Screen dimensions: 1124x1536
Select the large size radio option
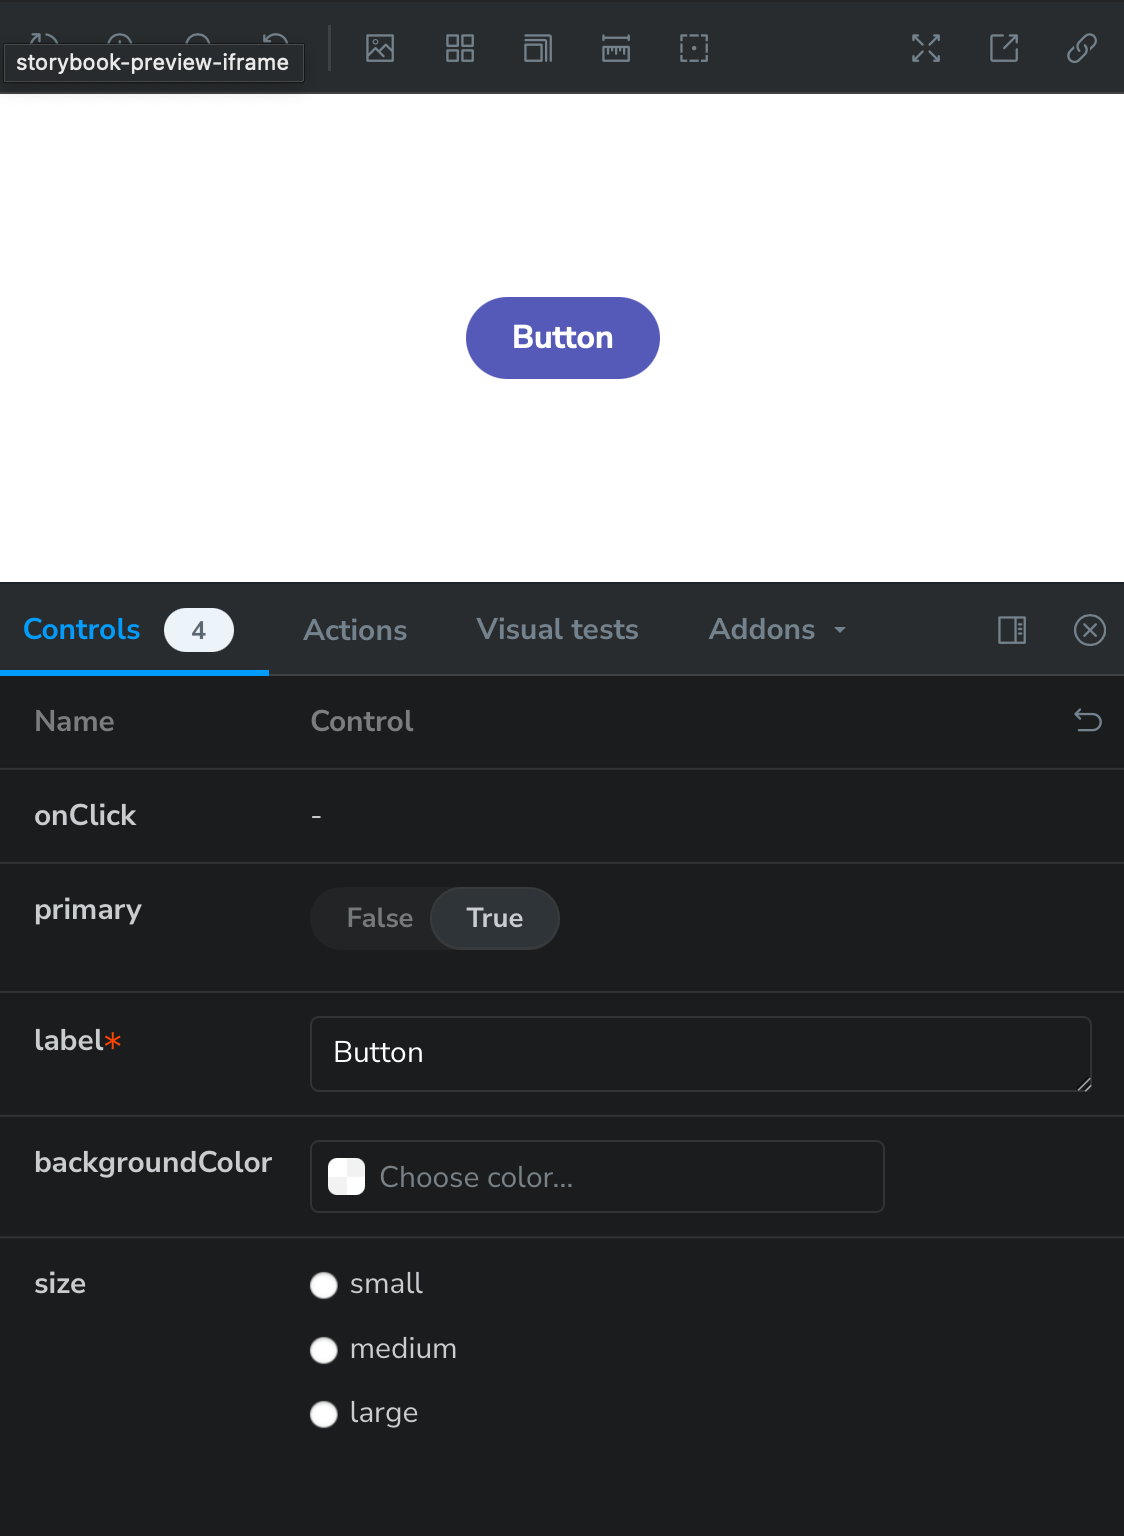[x=324, y=1414]
